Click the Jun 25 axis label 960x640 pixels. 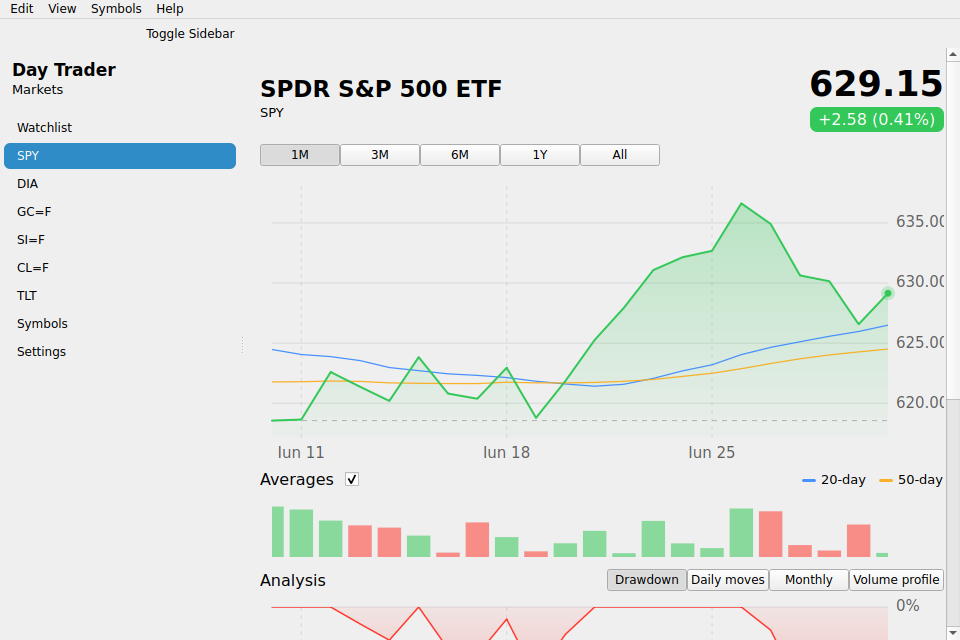tap(711, 453)
